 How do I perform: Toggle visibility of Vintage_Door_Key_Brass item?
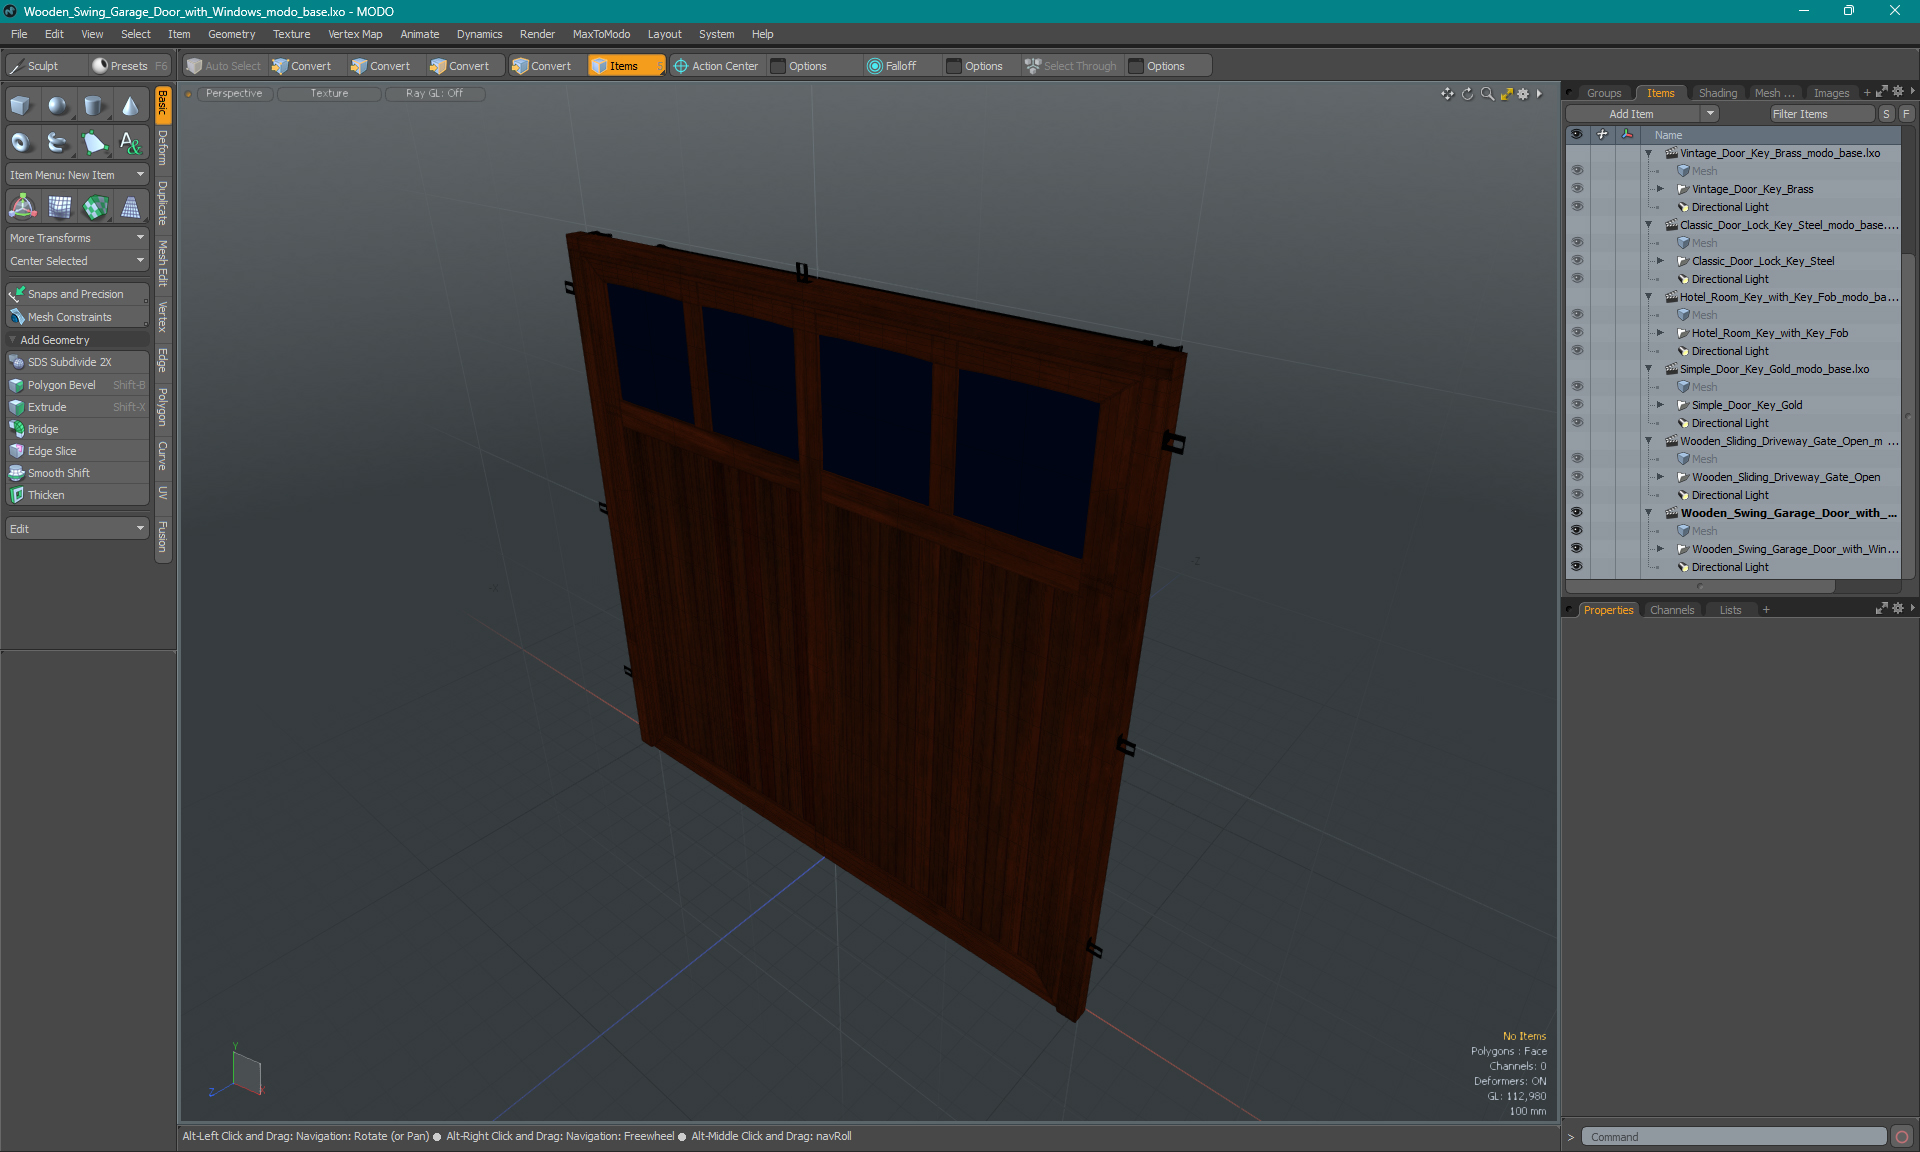[1577, 189]
